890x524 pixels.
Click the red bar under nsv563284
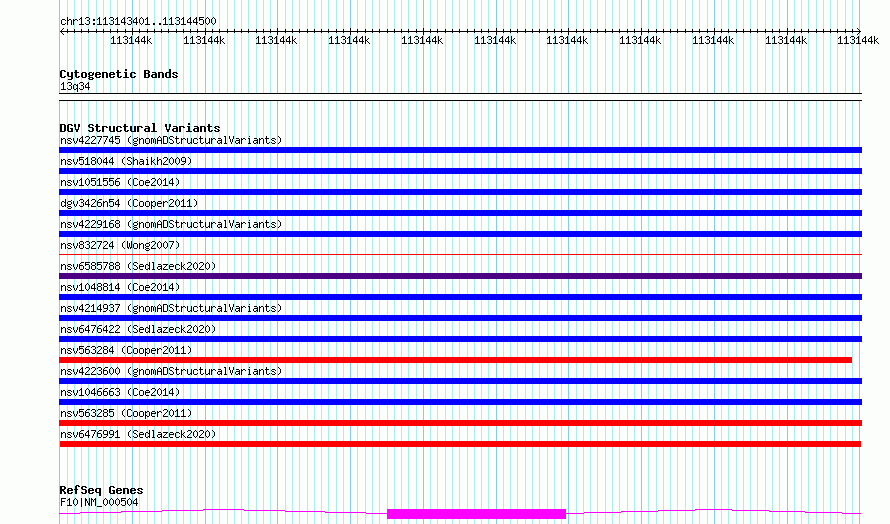pyautogui.click(x=456, y=360)
